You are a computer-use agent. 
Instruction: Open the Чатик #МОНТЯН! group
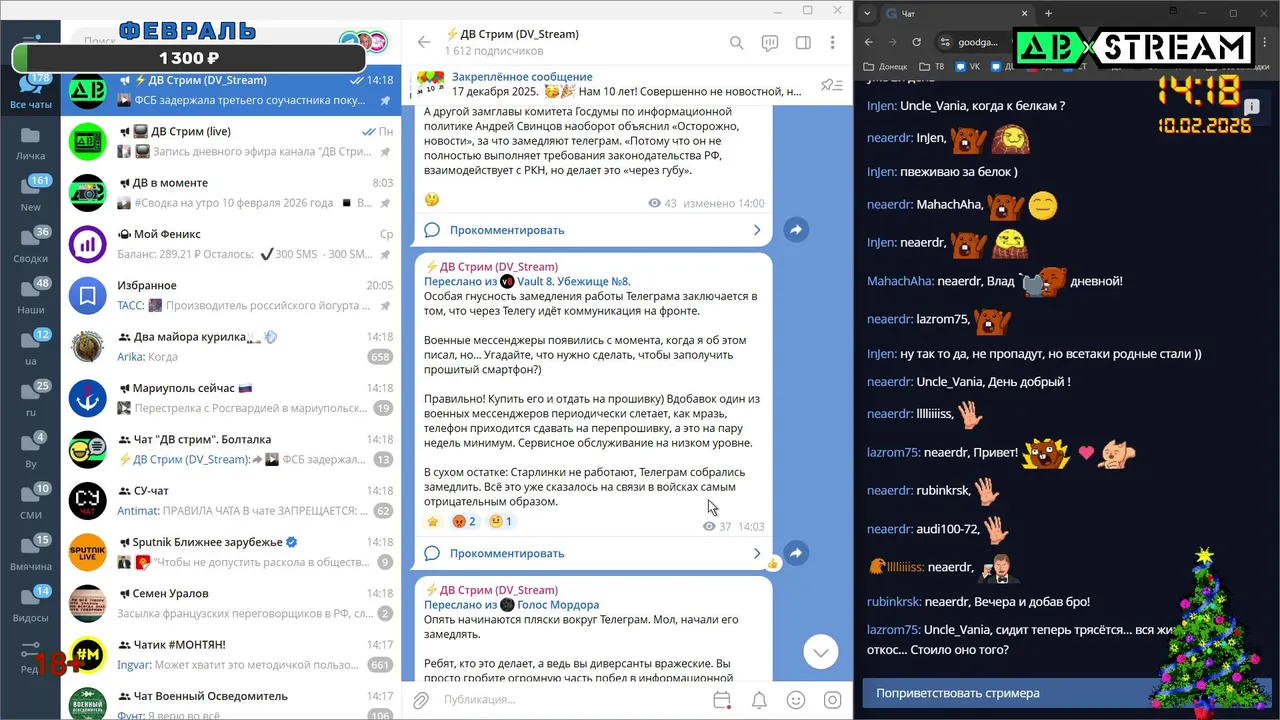[x=231, y=655]
